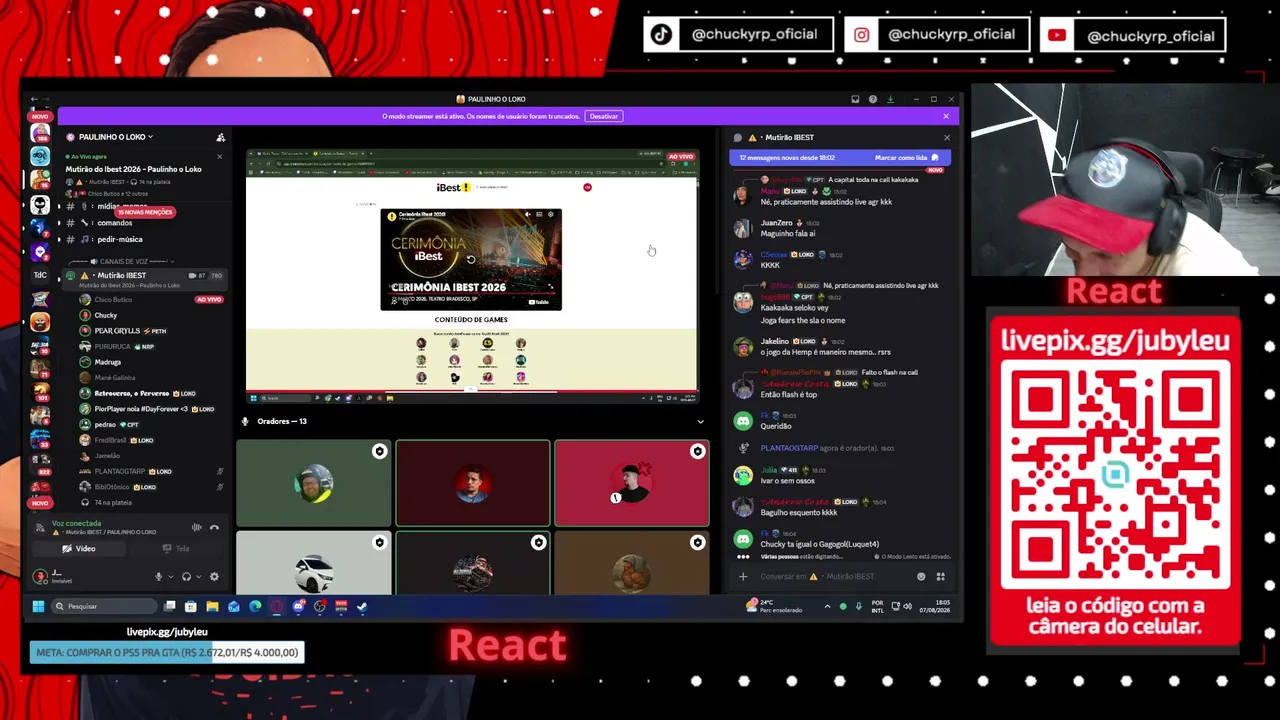The image size is (1280, 720).
Task: Click speaker Chico Butico in the stage list
Action: [113, 299]
